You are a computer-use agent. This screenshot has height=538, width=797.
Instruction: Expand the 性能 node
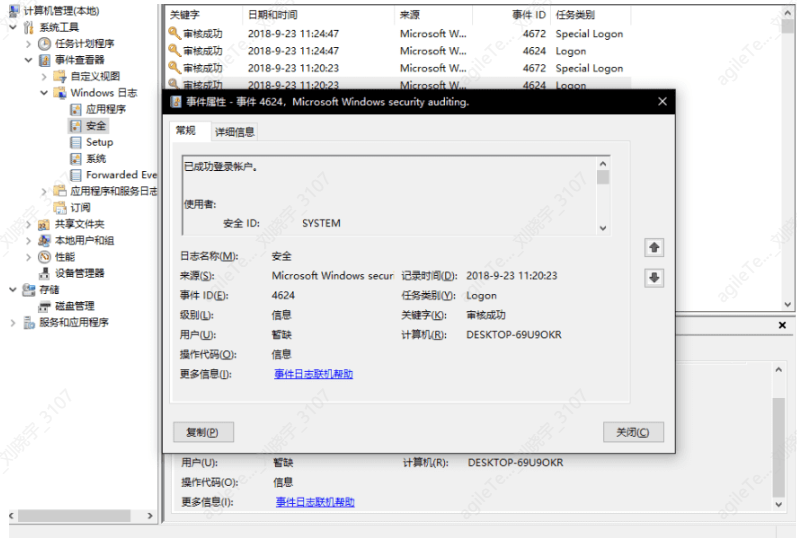pos(28,257)
